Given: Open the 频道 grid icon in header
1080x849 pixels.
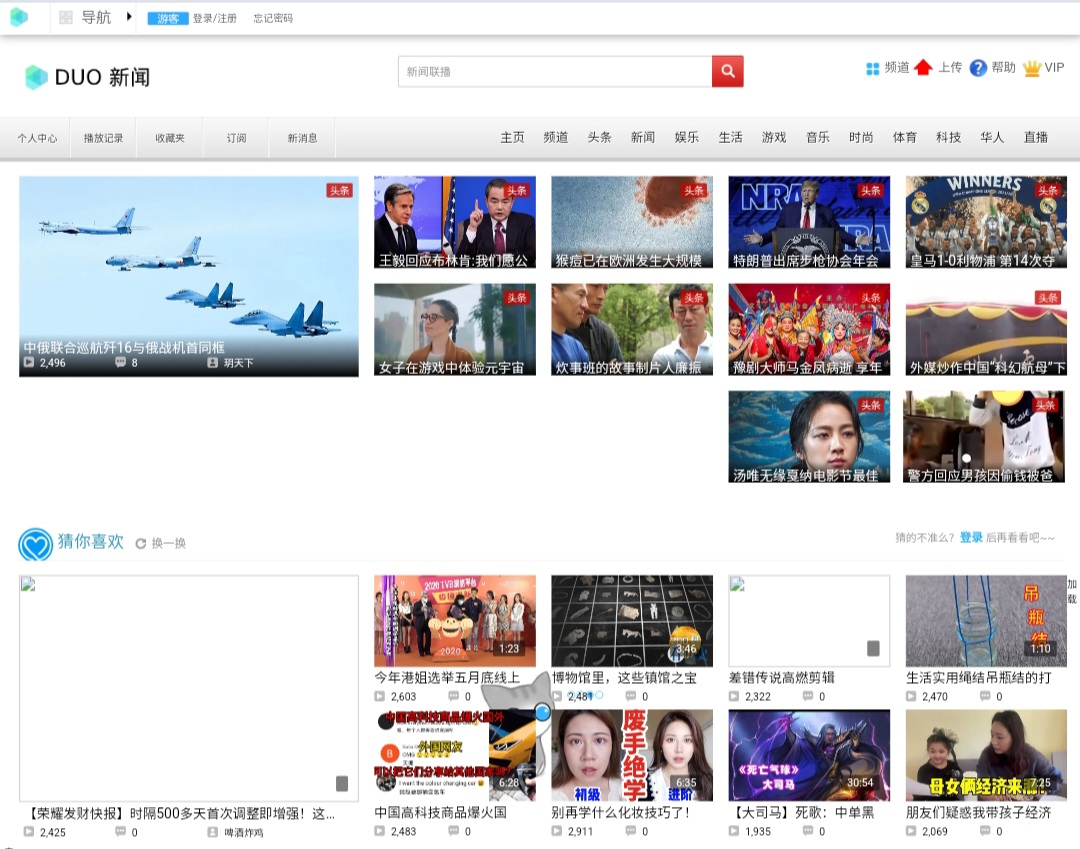Looking at the screenshot, I should (x=873, y=68).
